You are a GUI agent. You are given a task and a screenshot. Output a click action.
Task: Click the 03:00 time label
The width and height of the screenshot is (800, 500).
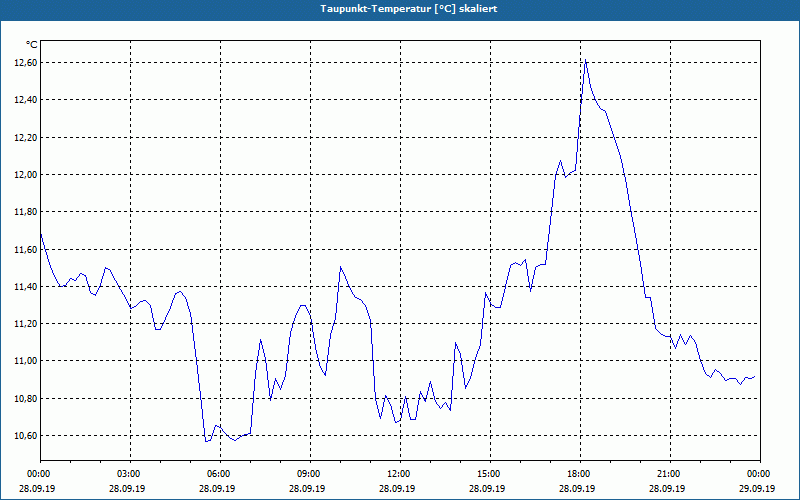click(x=130, y=474)
